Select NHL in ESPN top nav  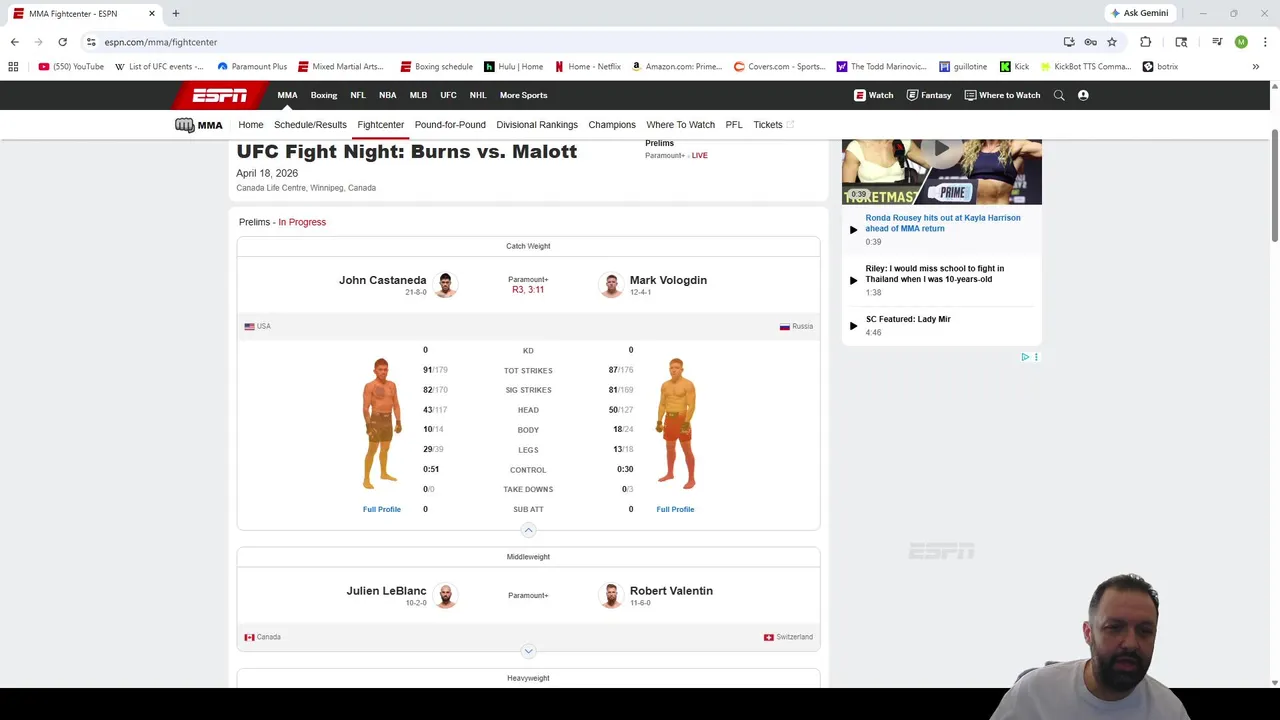478,95
